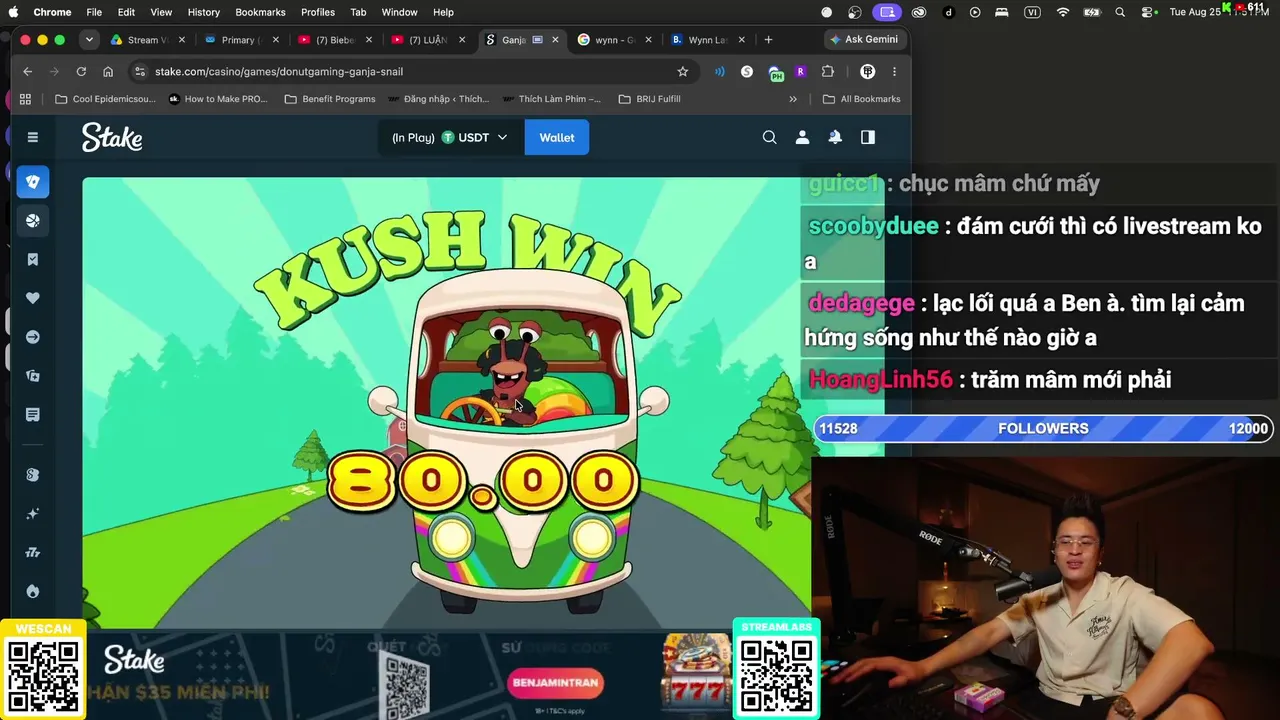
Task: Open the cards-plus icon in Stake sidebar
Action: tap(33, 376)
